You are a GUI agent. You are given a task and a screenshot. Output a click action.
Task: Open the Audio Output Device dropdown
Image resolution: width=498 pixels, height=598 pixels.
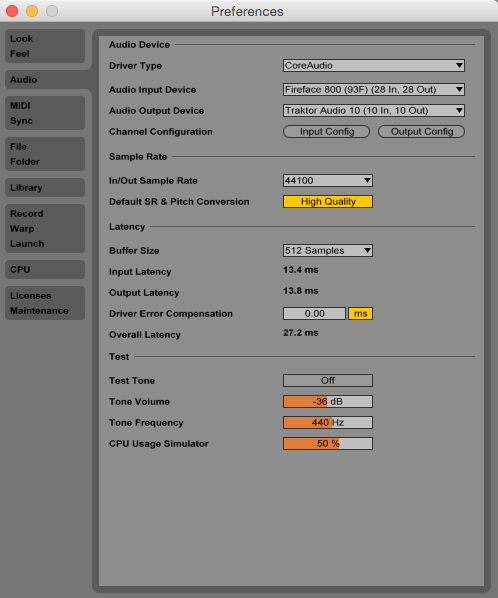coord(373,111)
